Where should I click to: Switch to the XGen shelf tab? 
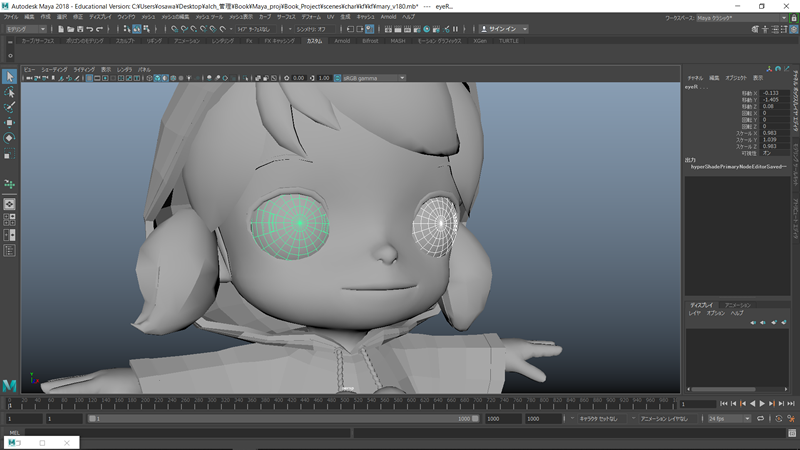click(480, 41)
